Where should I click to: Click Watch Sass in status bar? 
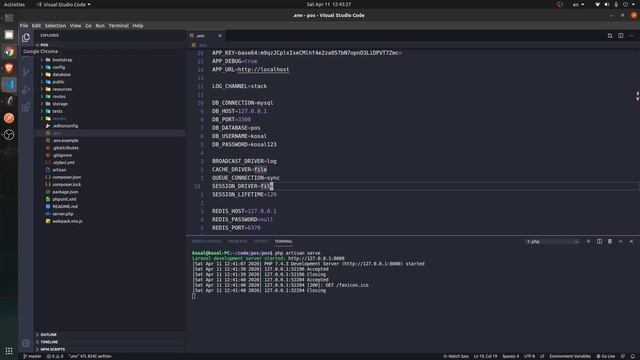coord(456,356)
